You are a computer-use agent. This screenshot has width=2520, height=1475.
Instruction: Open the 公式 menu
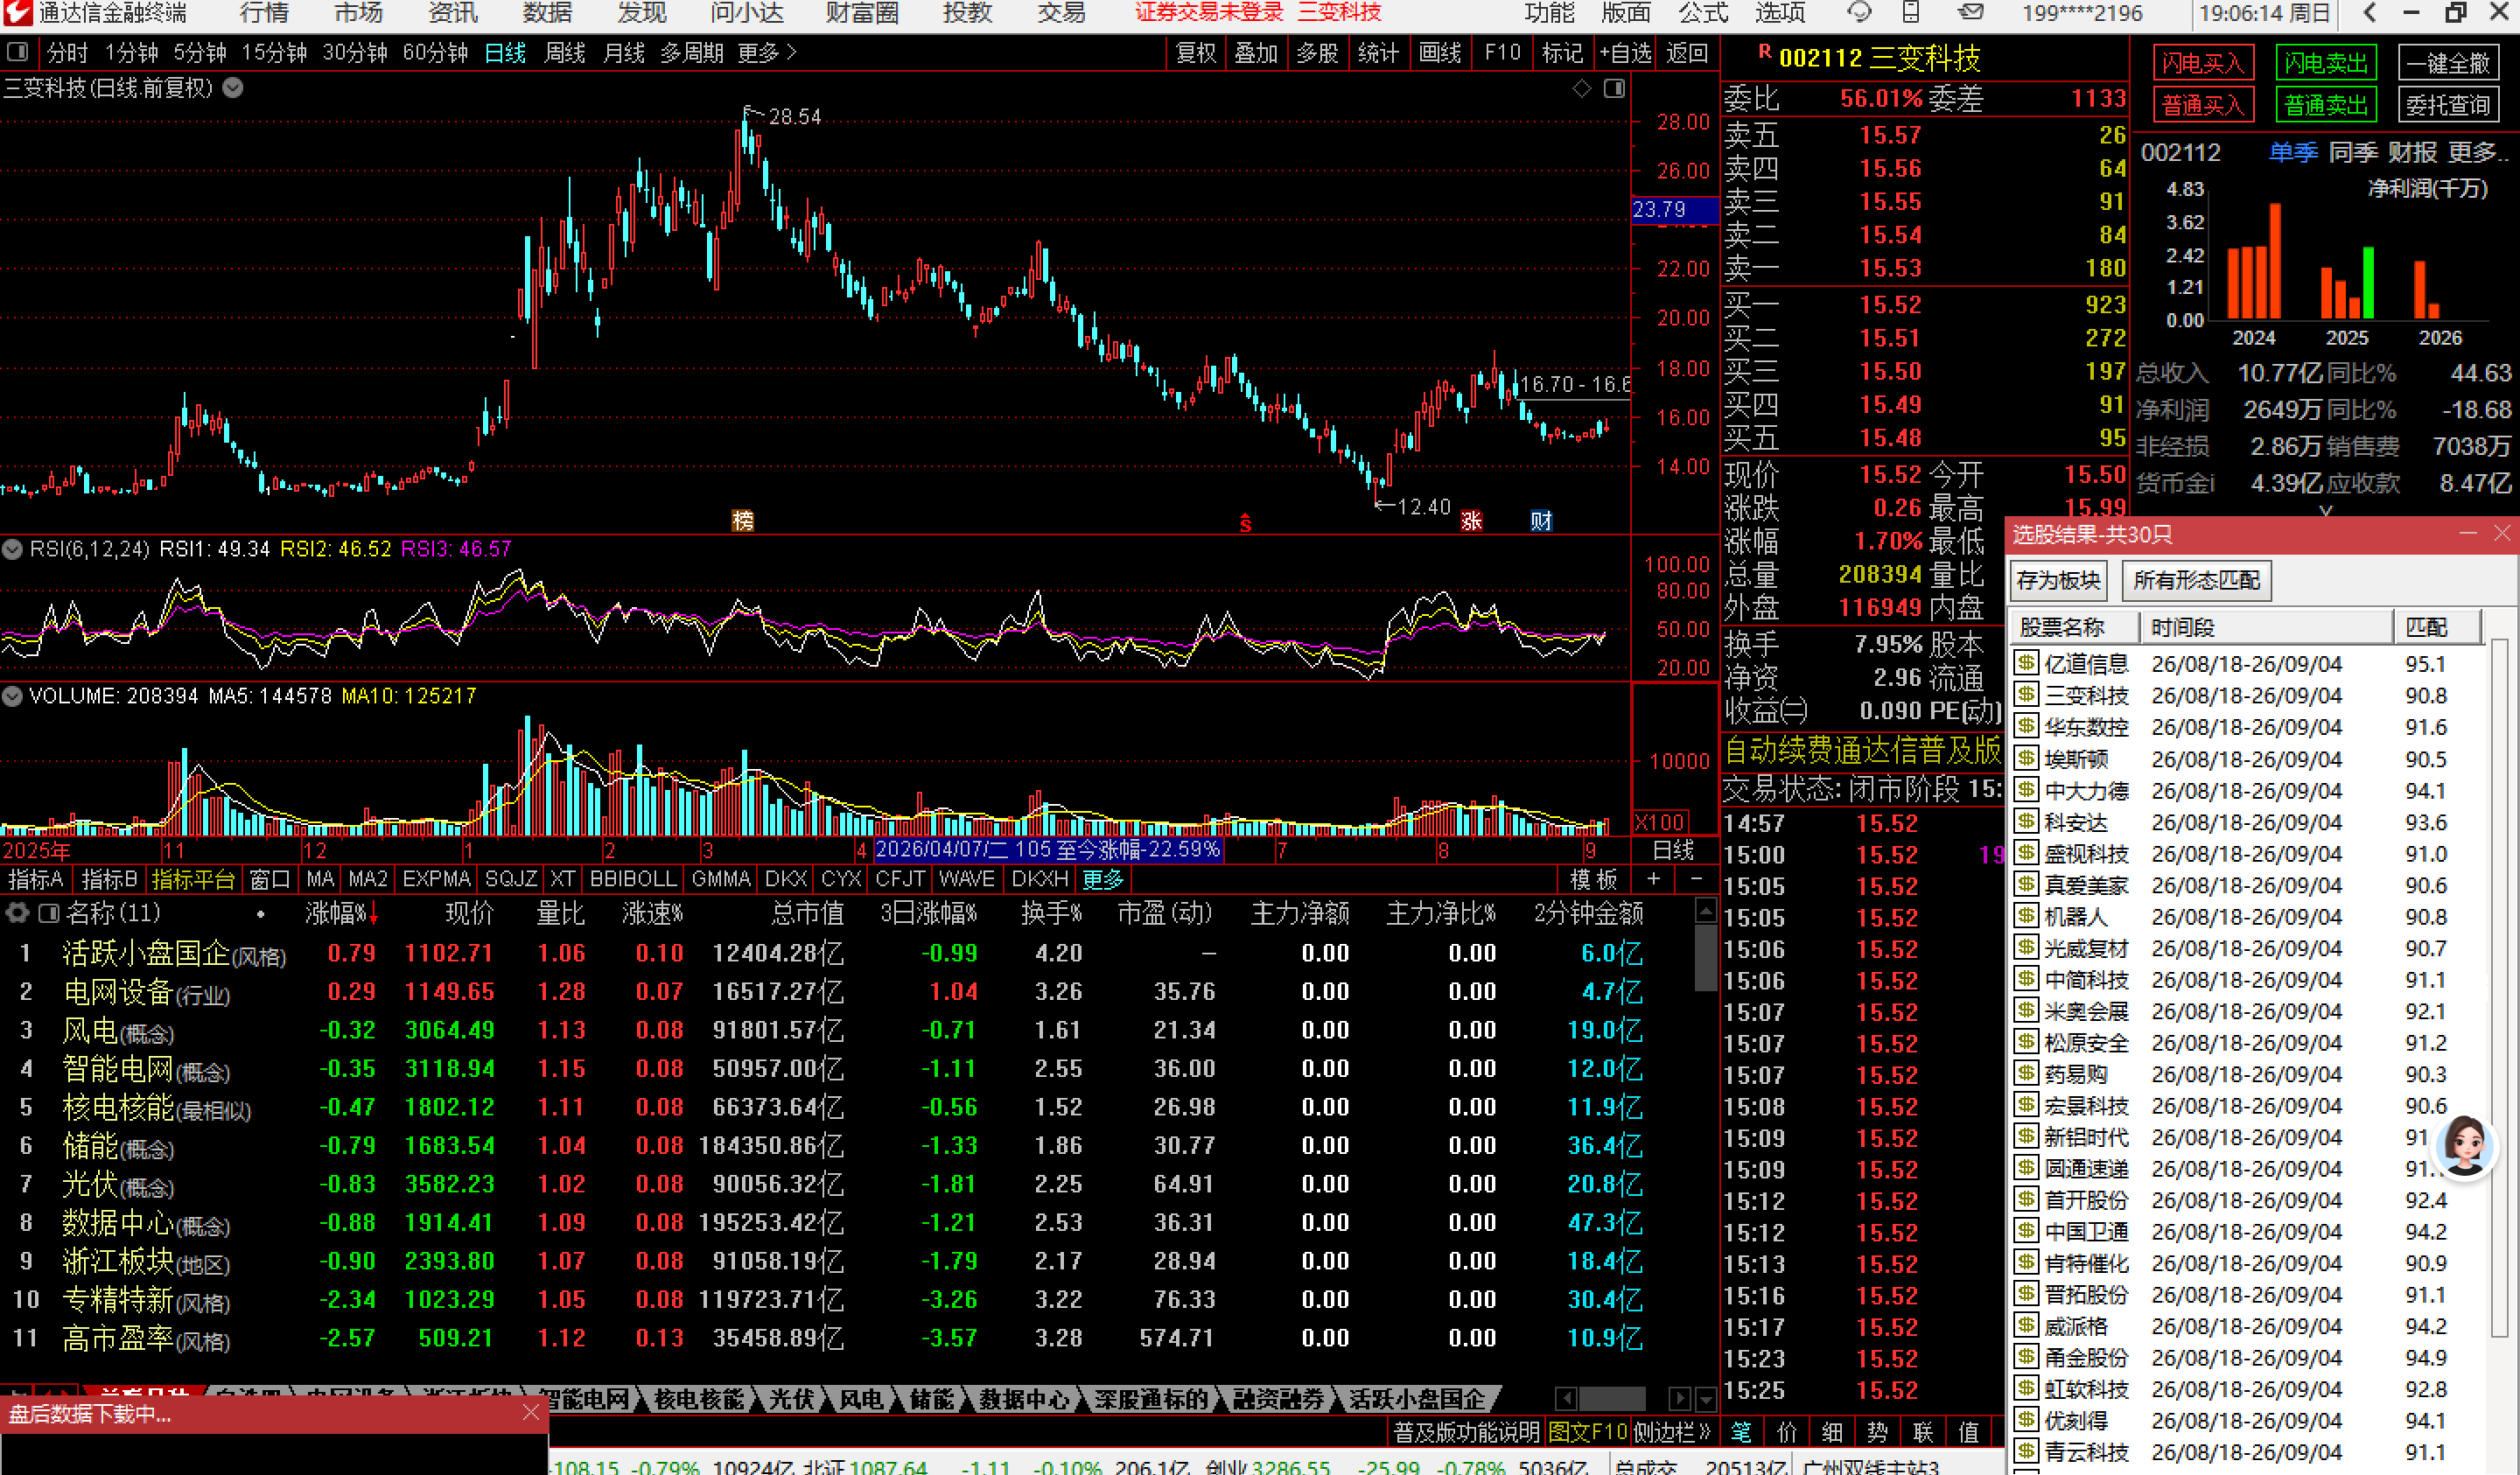point(1703,13)
